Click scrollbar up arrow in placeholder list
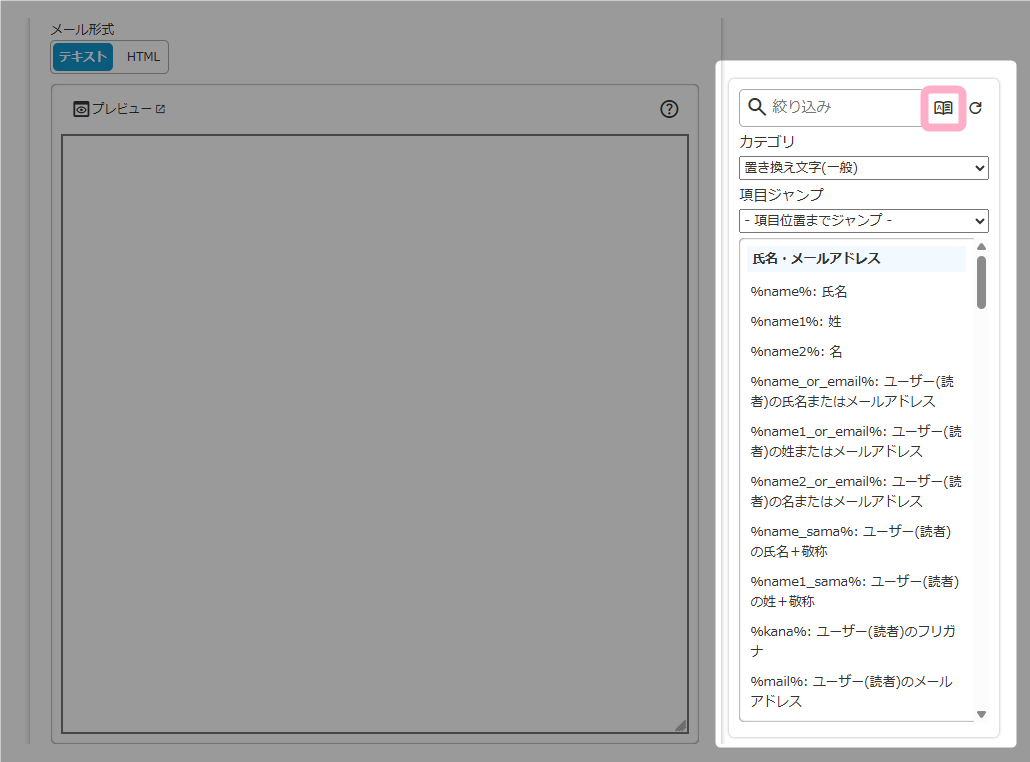 981,247
